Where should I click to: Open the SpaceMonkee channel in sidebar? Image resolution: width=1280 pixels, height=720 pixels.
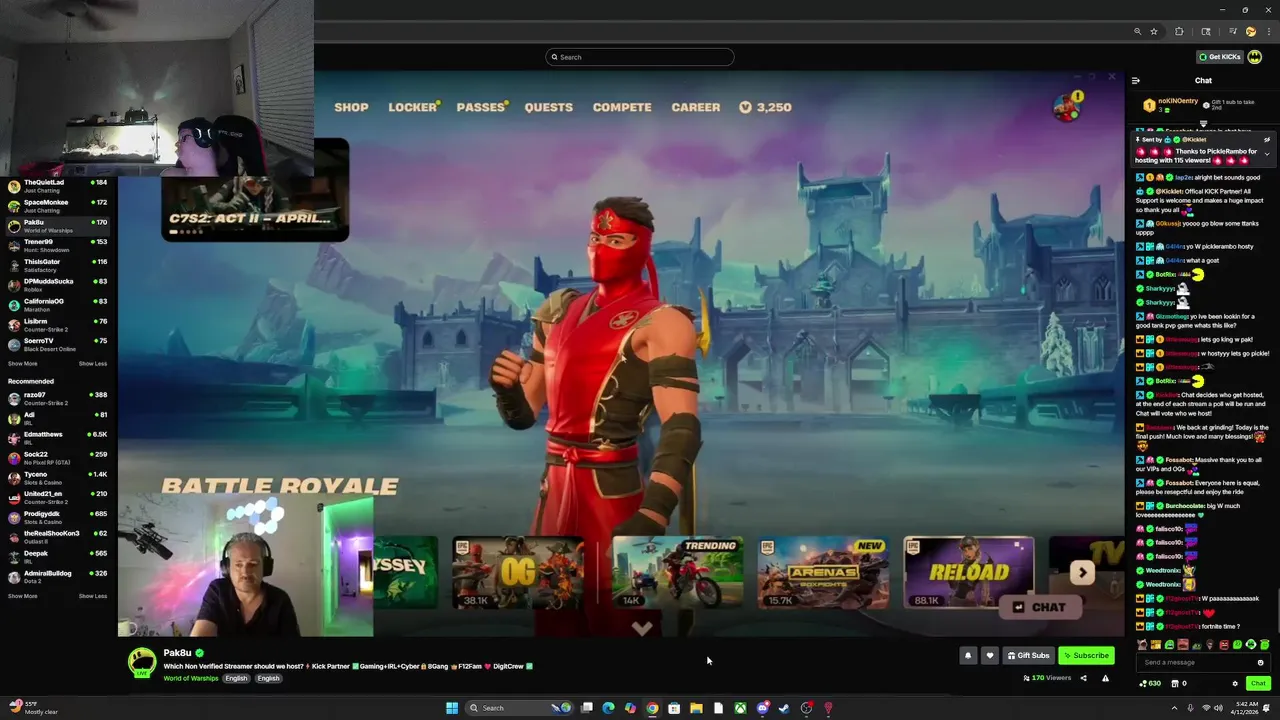coord(58,206)
